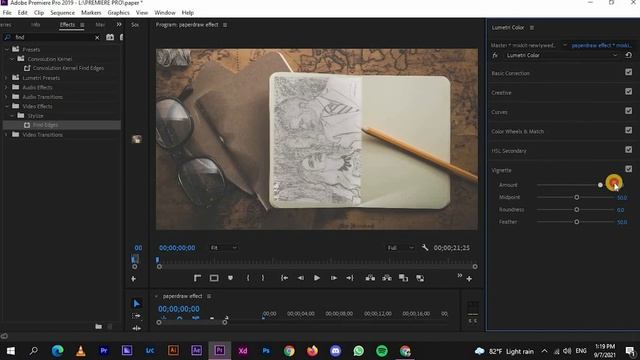Click the effects search input field

[53, 38]
